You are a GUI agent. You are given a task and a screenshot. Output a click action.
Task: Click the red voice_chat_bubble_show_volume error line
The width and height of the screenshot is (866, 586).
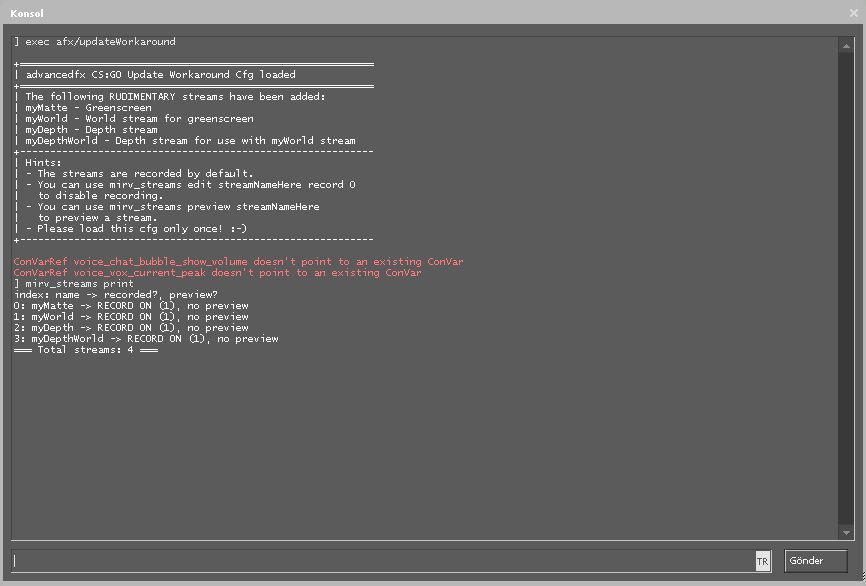tap(239, 262)
